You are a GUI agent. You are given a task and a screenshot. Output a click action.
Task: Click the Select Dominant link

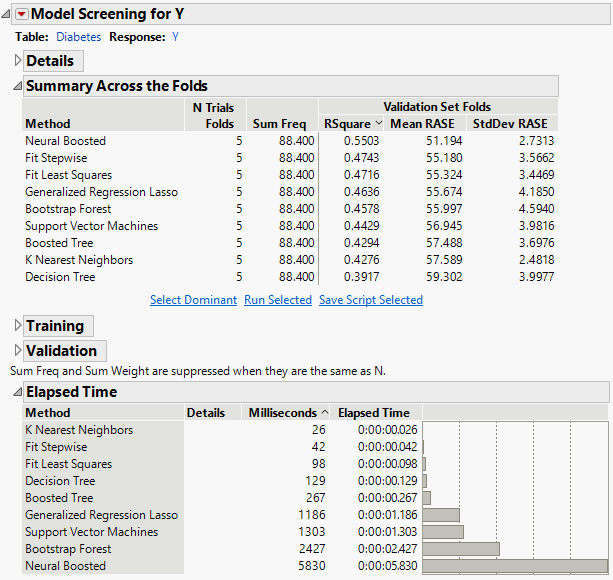[193, 300]
